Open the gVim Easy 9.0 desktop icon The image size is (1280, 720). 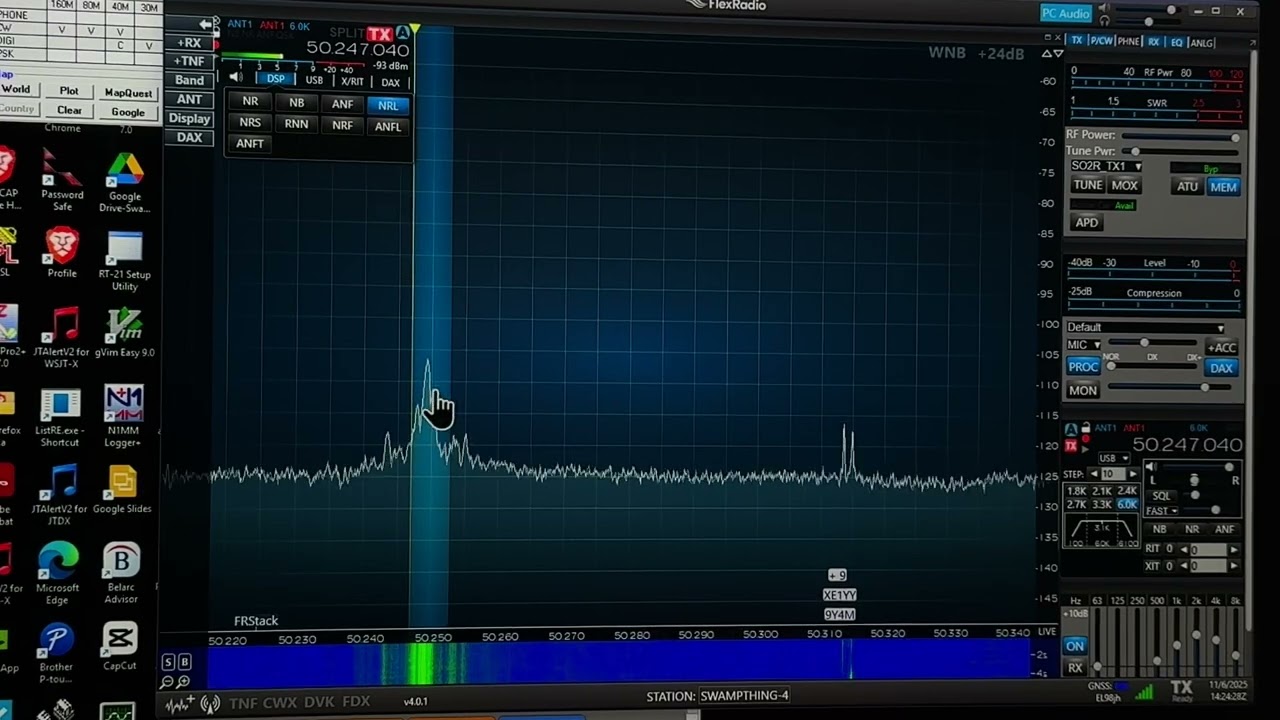pos(124,333)
